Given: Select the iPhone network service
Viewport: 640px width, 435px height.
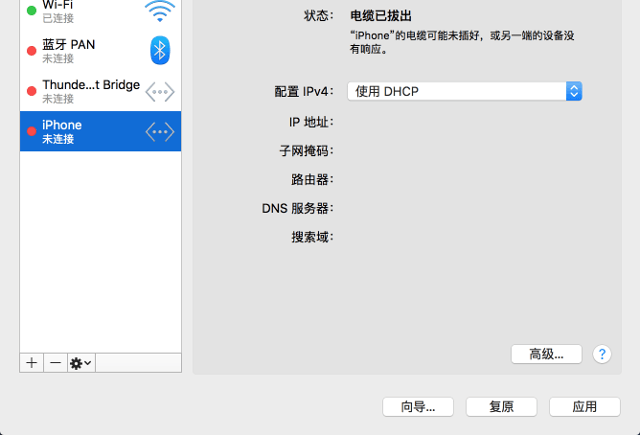Looking at the screenshot, I should click(x=100, y=131).
